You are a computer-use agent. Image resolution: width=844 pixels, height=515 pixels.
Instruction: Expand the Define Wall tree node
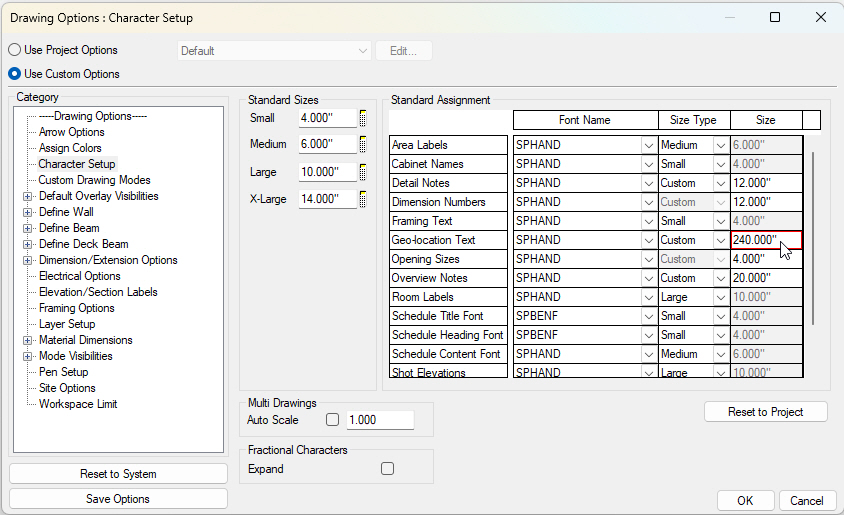coord(27,213)
